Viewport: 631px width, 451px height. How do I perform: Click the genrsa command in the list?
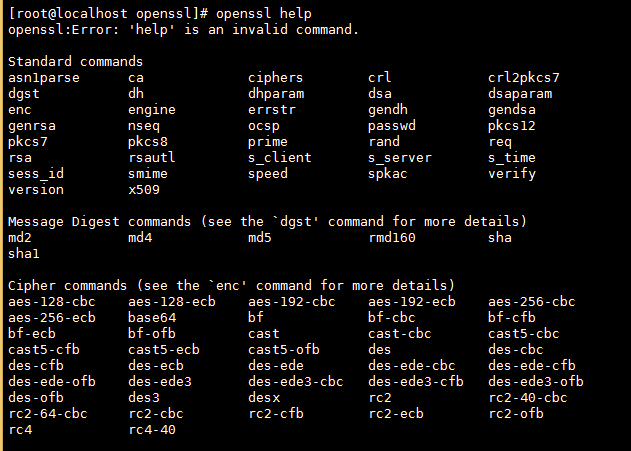click(32, 125)
